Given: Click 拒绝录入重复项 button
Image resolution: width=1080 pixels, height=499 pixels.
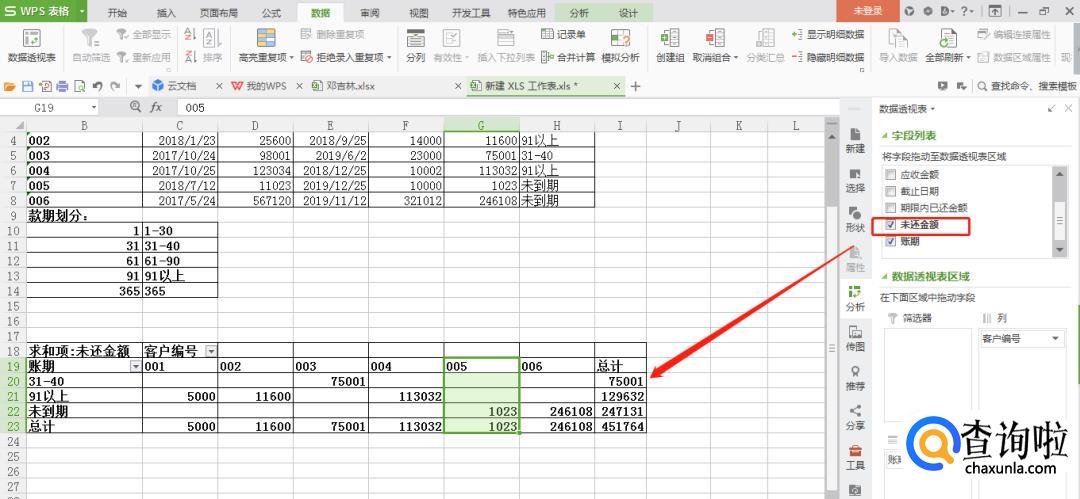Looking at the screenshot, I should [x=346, y=57].
